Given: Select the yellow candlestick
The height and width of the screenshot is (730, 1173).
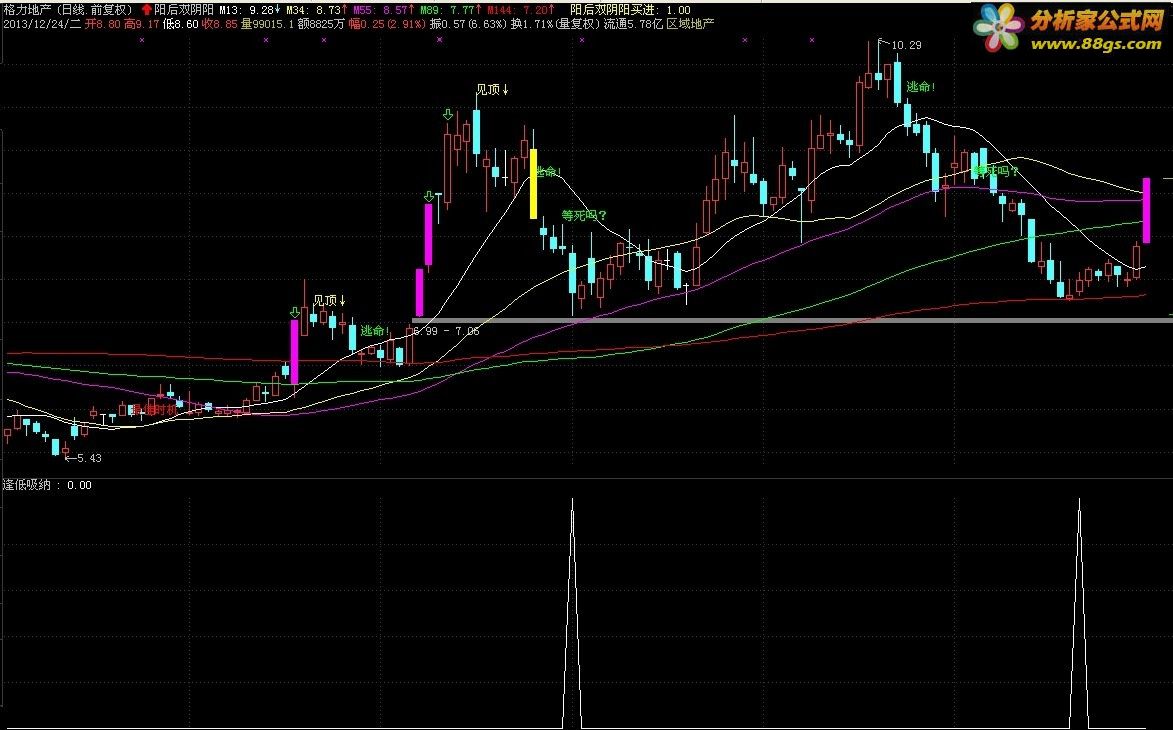Looking at the screenshot, I should tap(533, 183).
